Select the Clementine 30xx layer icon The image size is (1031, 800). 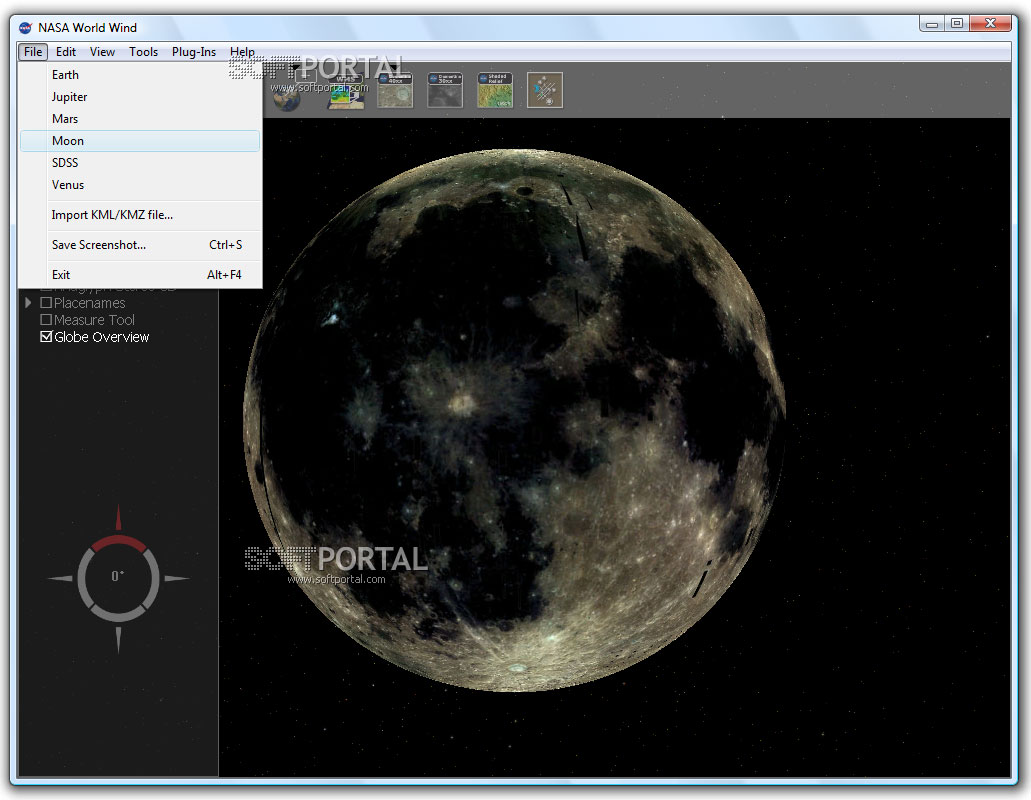[445, 90]
